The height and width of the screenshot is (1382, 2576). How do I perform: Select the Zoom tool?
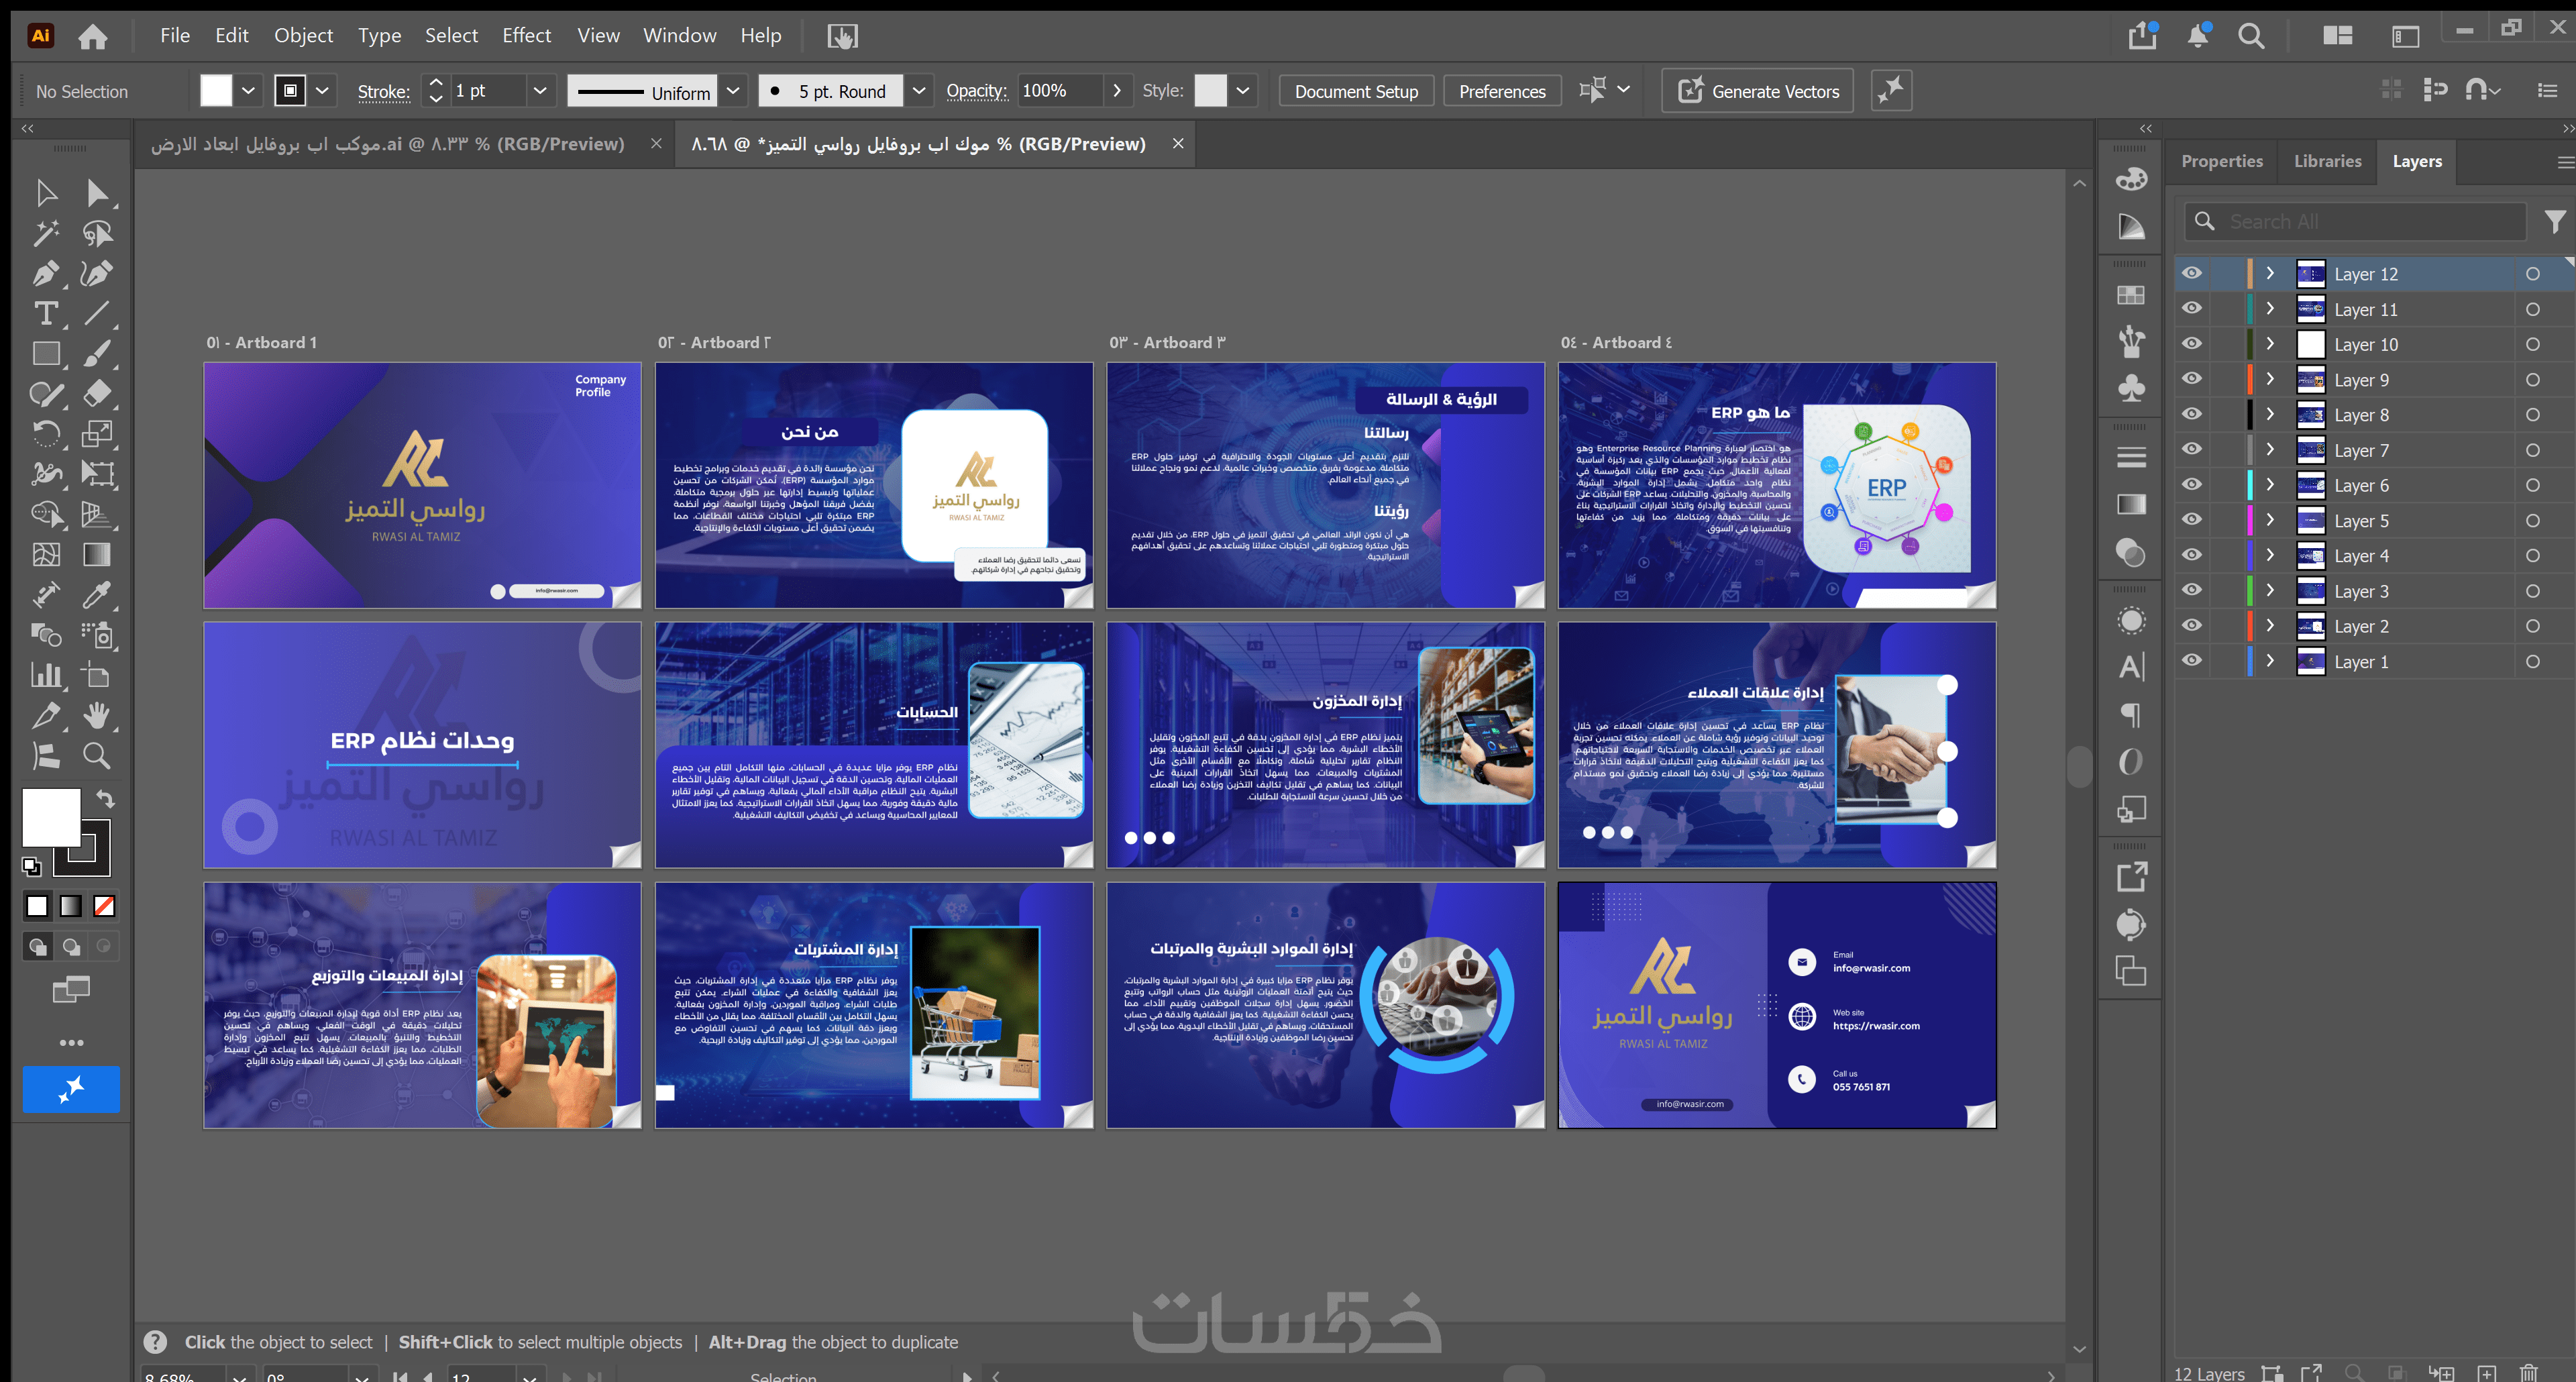[x=97, y=755]
